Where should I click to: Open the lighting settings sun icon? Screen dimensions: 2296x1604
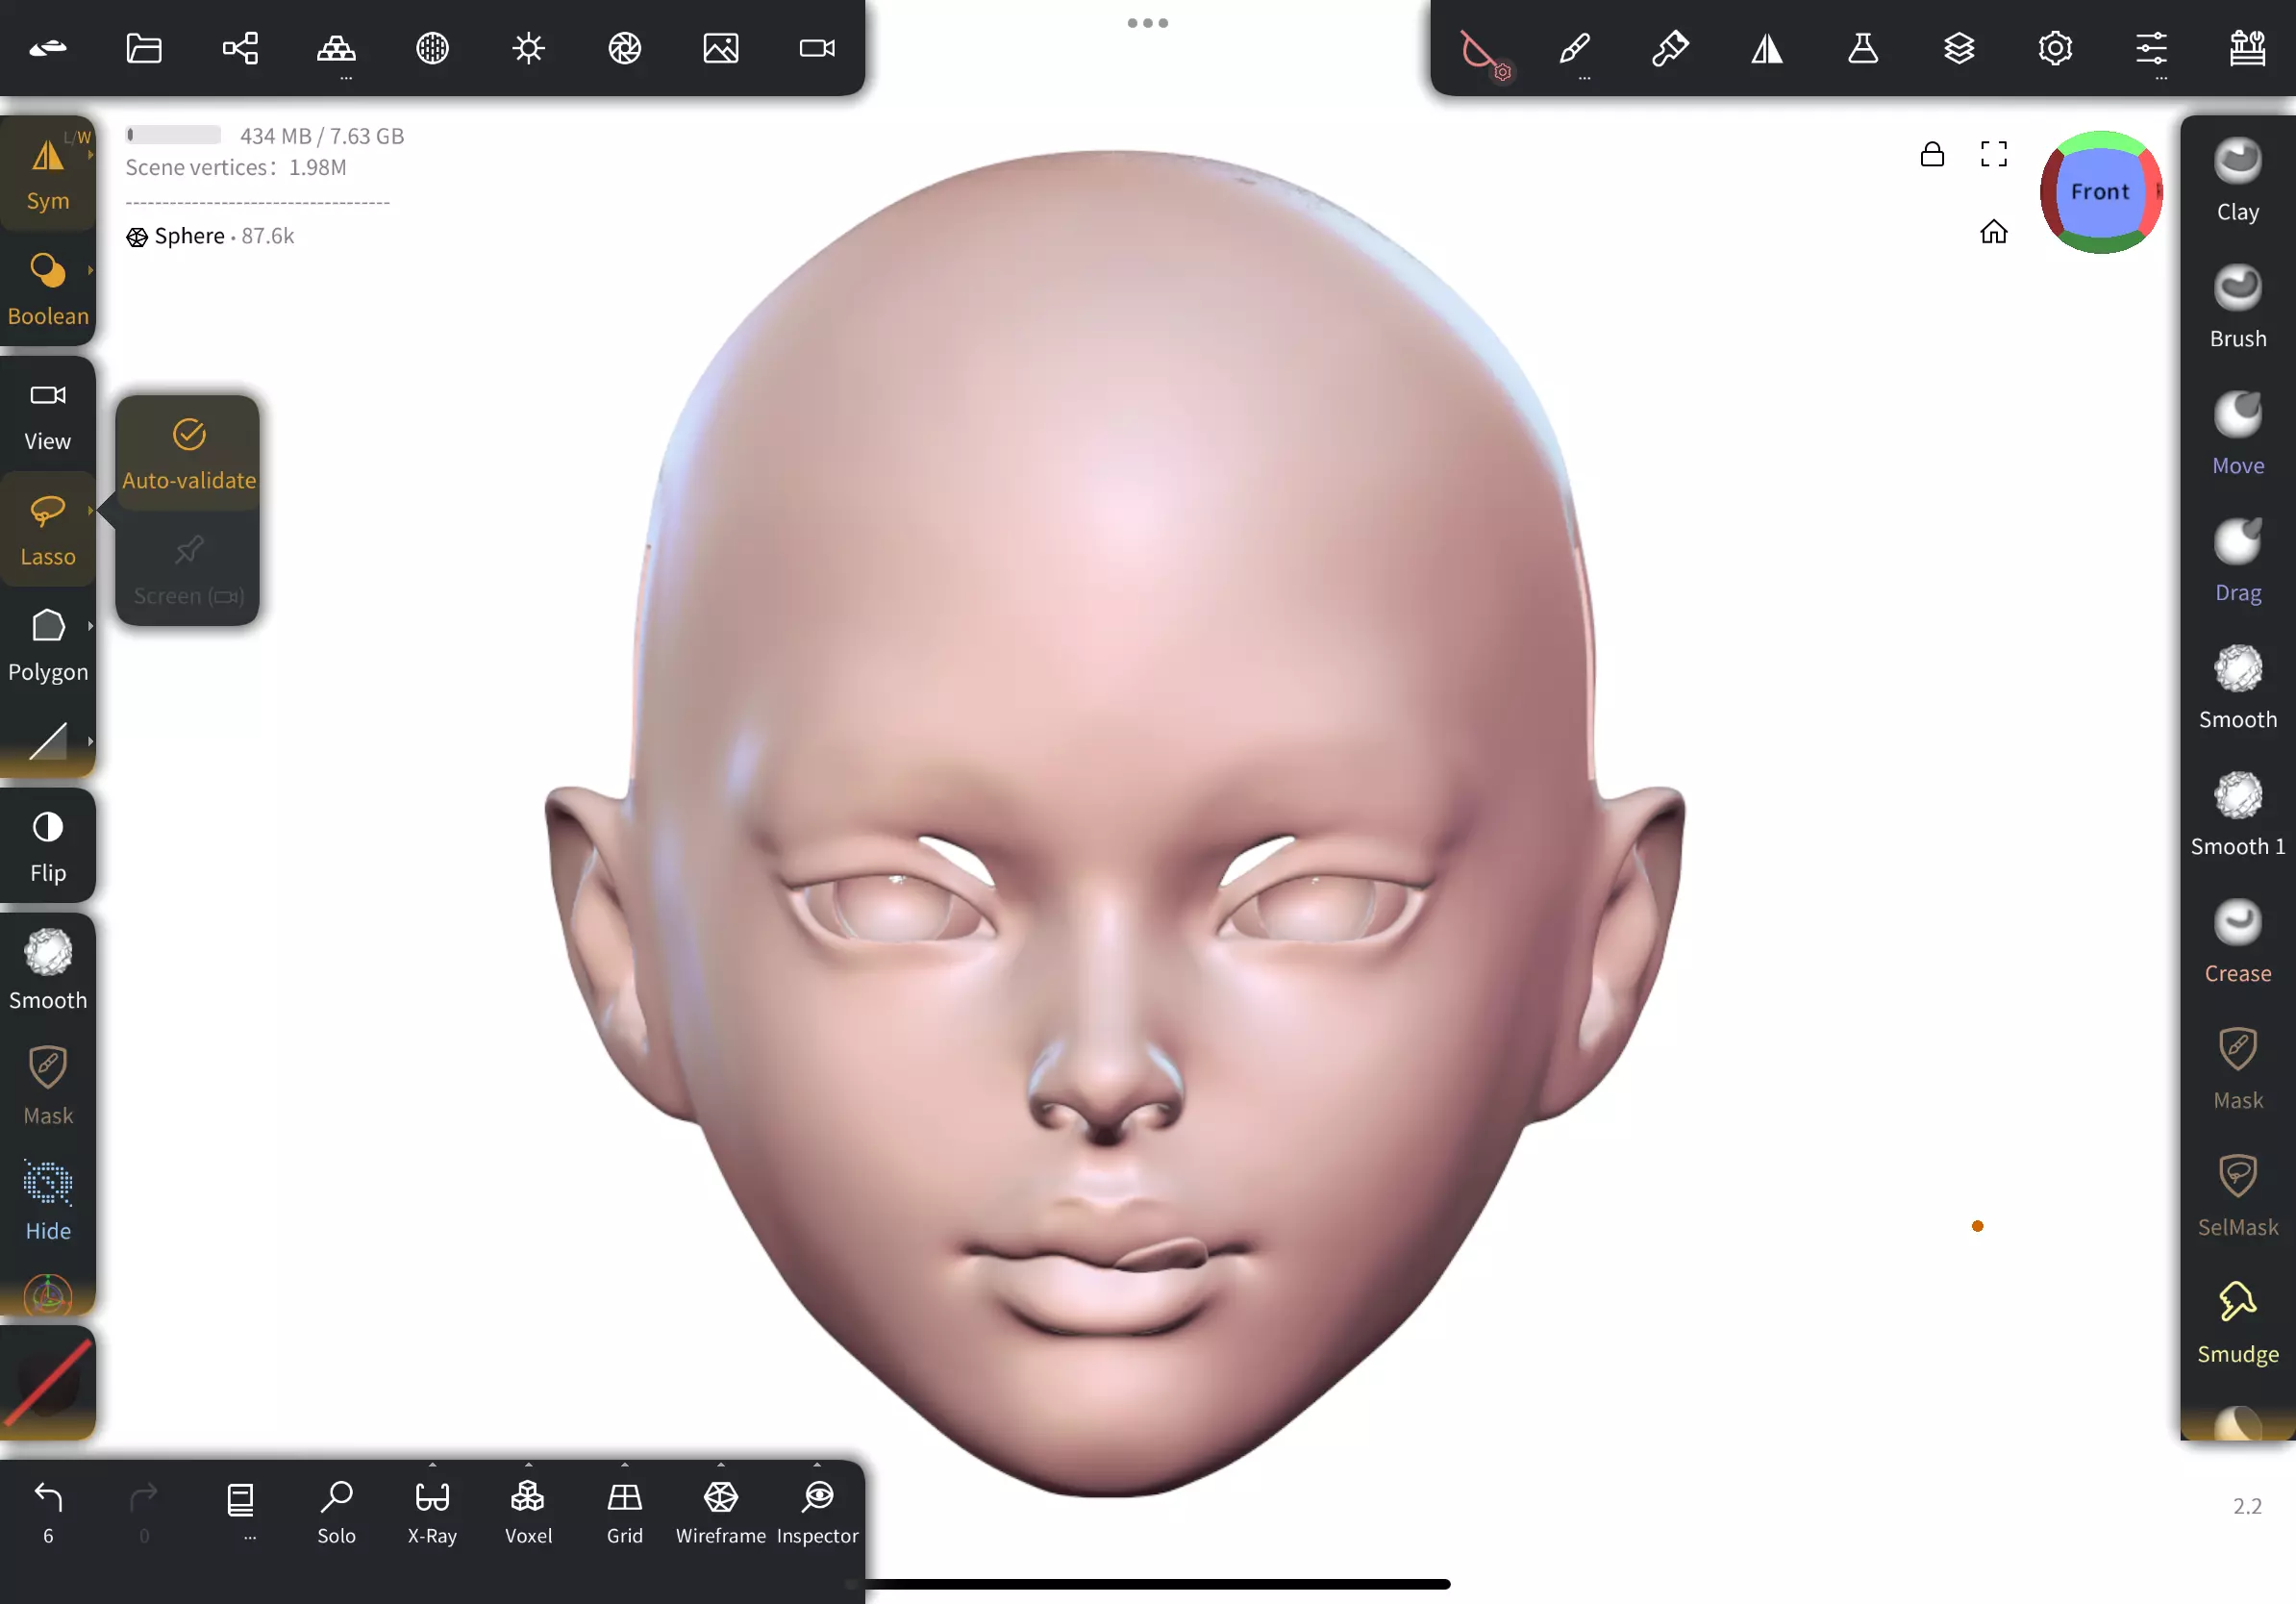(x=528, y=48)
